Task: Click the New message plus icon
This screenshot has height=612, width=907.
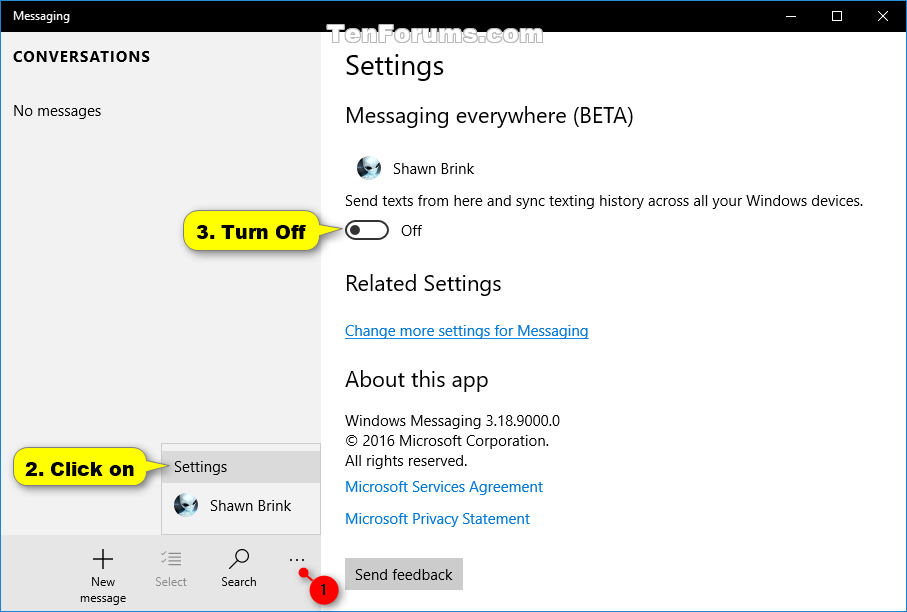Action: click(x=103, y=559)
